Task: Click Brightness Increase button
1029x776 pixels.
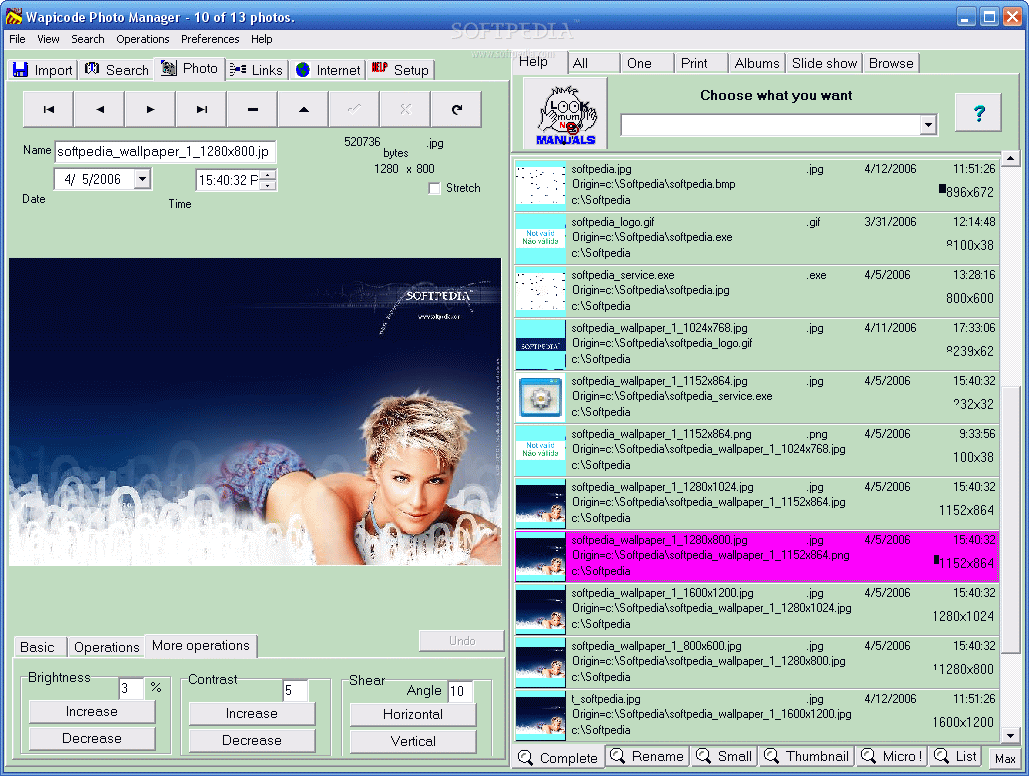Action: pyautogui.click(x=92, y=712)
